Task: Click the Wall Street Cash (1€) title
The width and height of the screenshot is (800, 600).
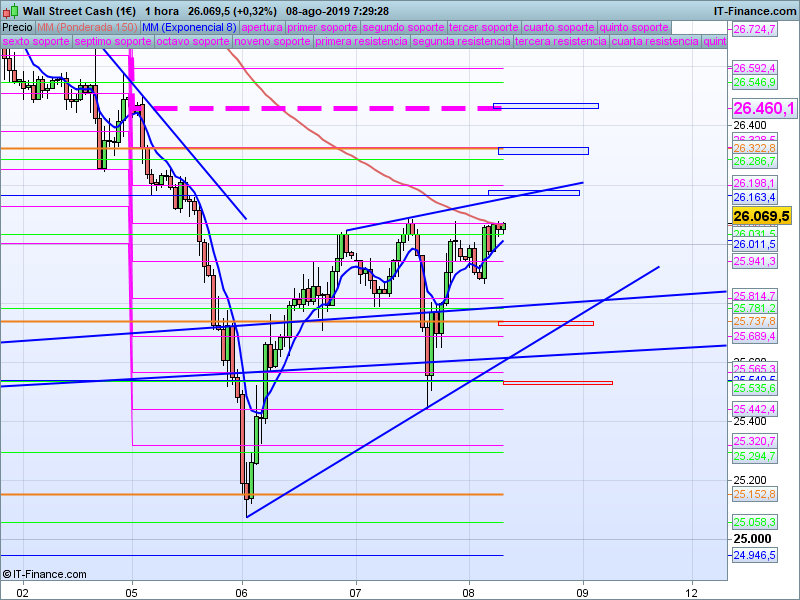Action: [x=80, y=11]
